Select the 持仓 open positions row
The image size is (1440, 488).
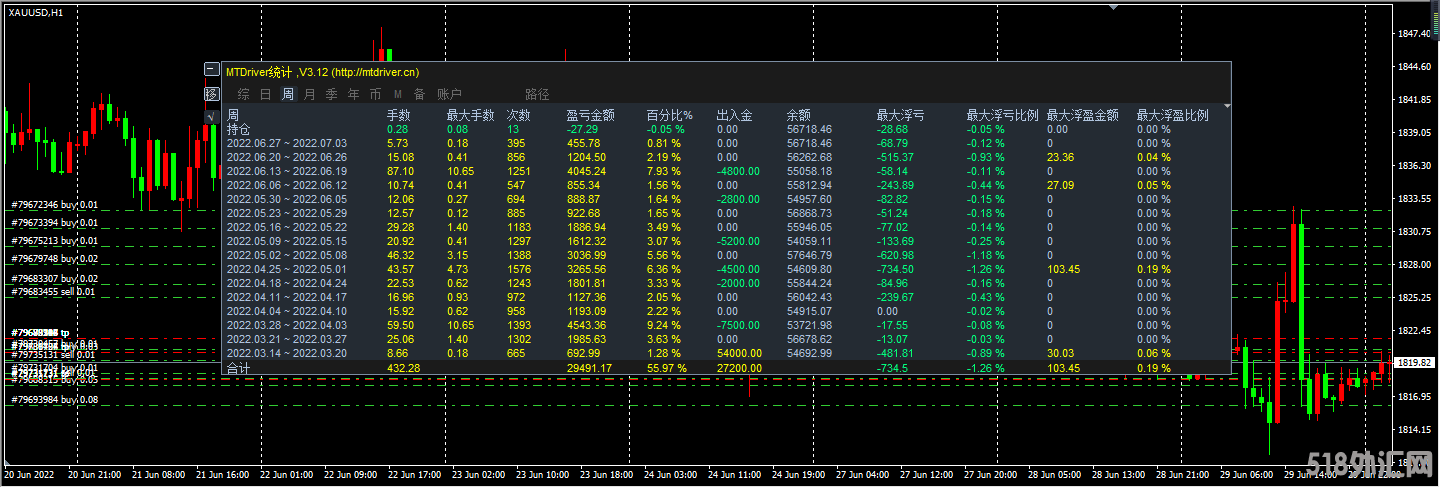click(725, 129)
